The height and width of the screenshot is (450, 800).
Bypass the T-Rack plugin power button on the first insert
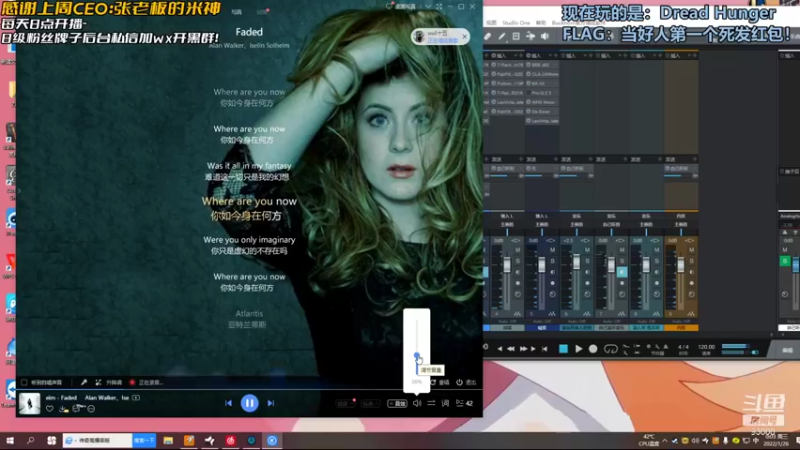(x=493, y=65)
